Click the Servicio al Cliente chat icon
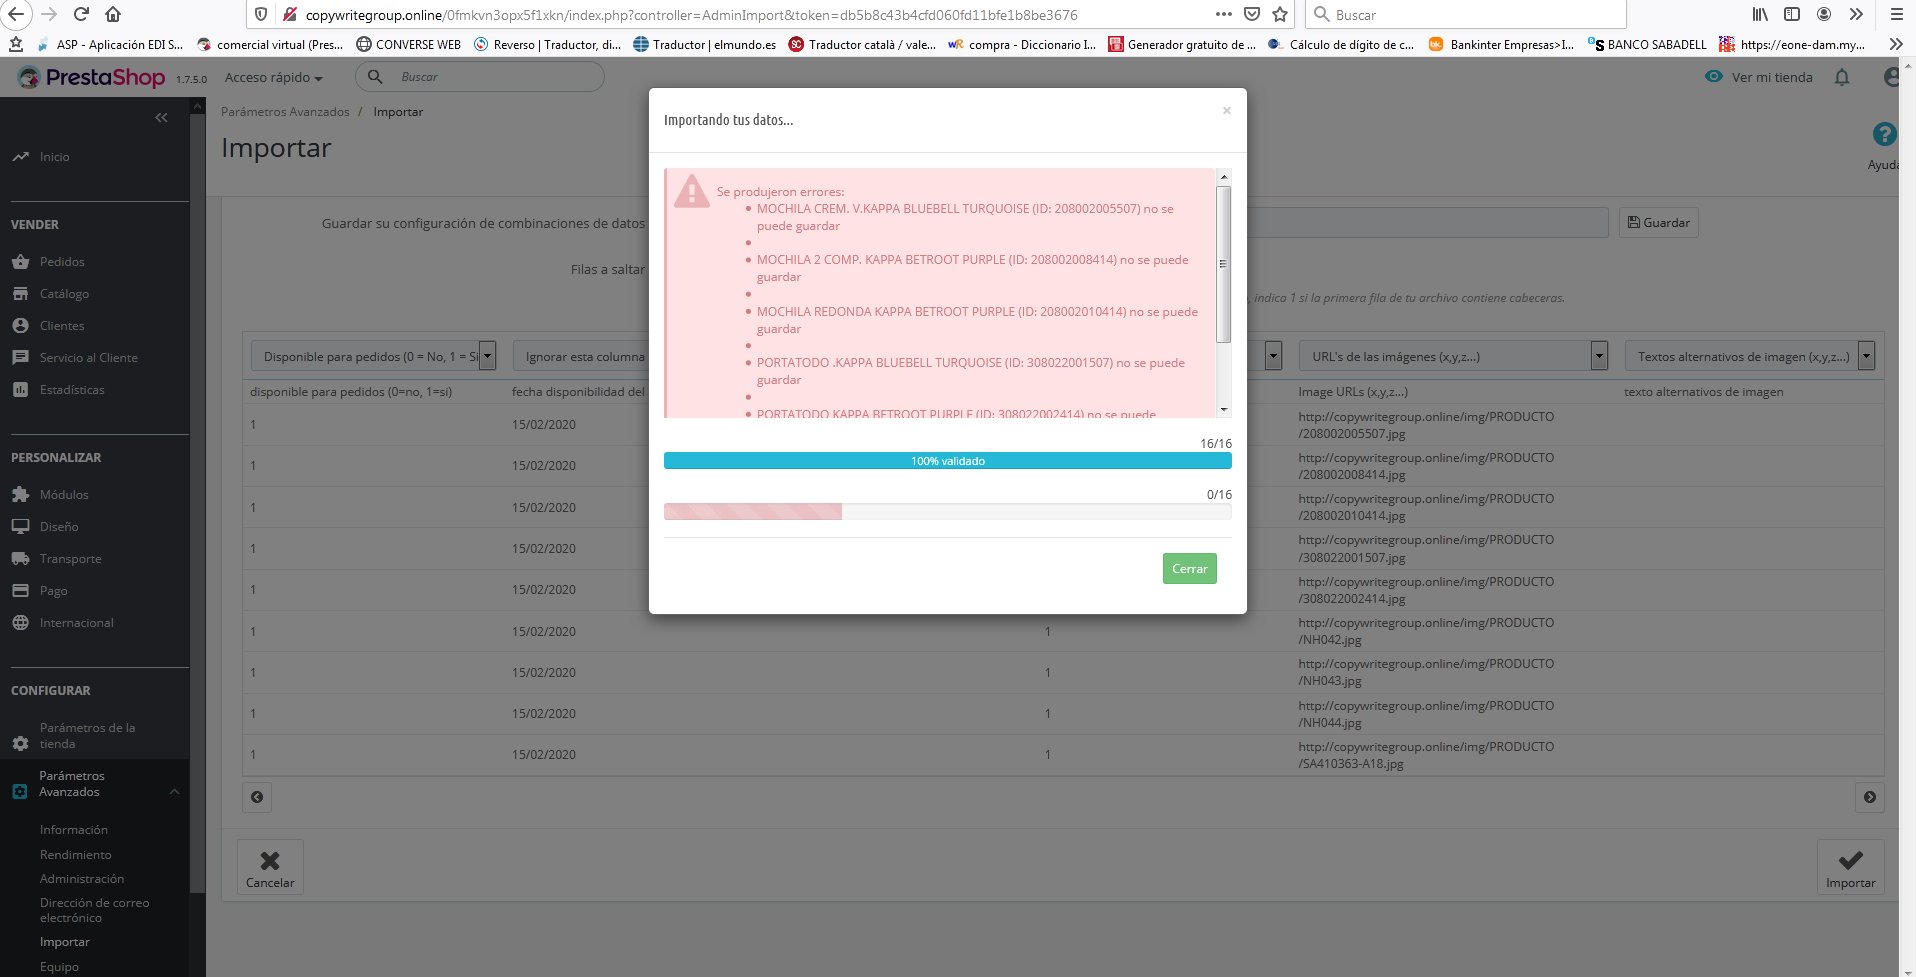This screenshot has width=1916, height=977. pyautogui.click(x=20, y=358)
